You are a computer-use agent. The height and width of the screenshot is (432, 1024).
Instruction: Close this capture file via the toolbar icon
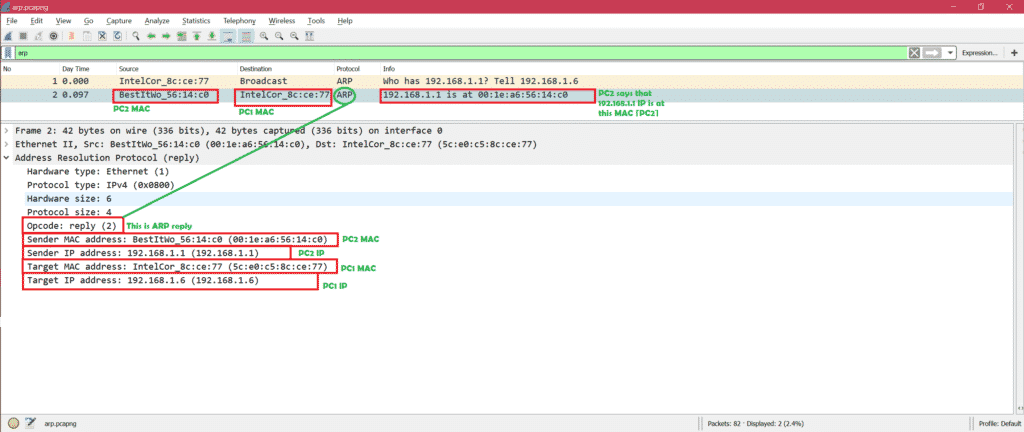click(x=102, y=36)
